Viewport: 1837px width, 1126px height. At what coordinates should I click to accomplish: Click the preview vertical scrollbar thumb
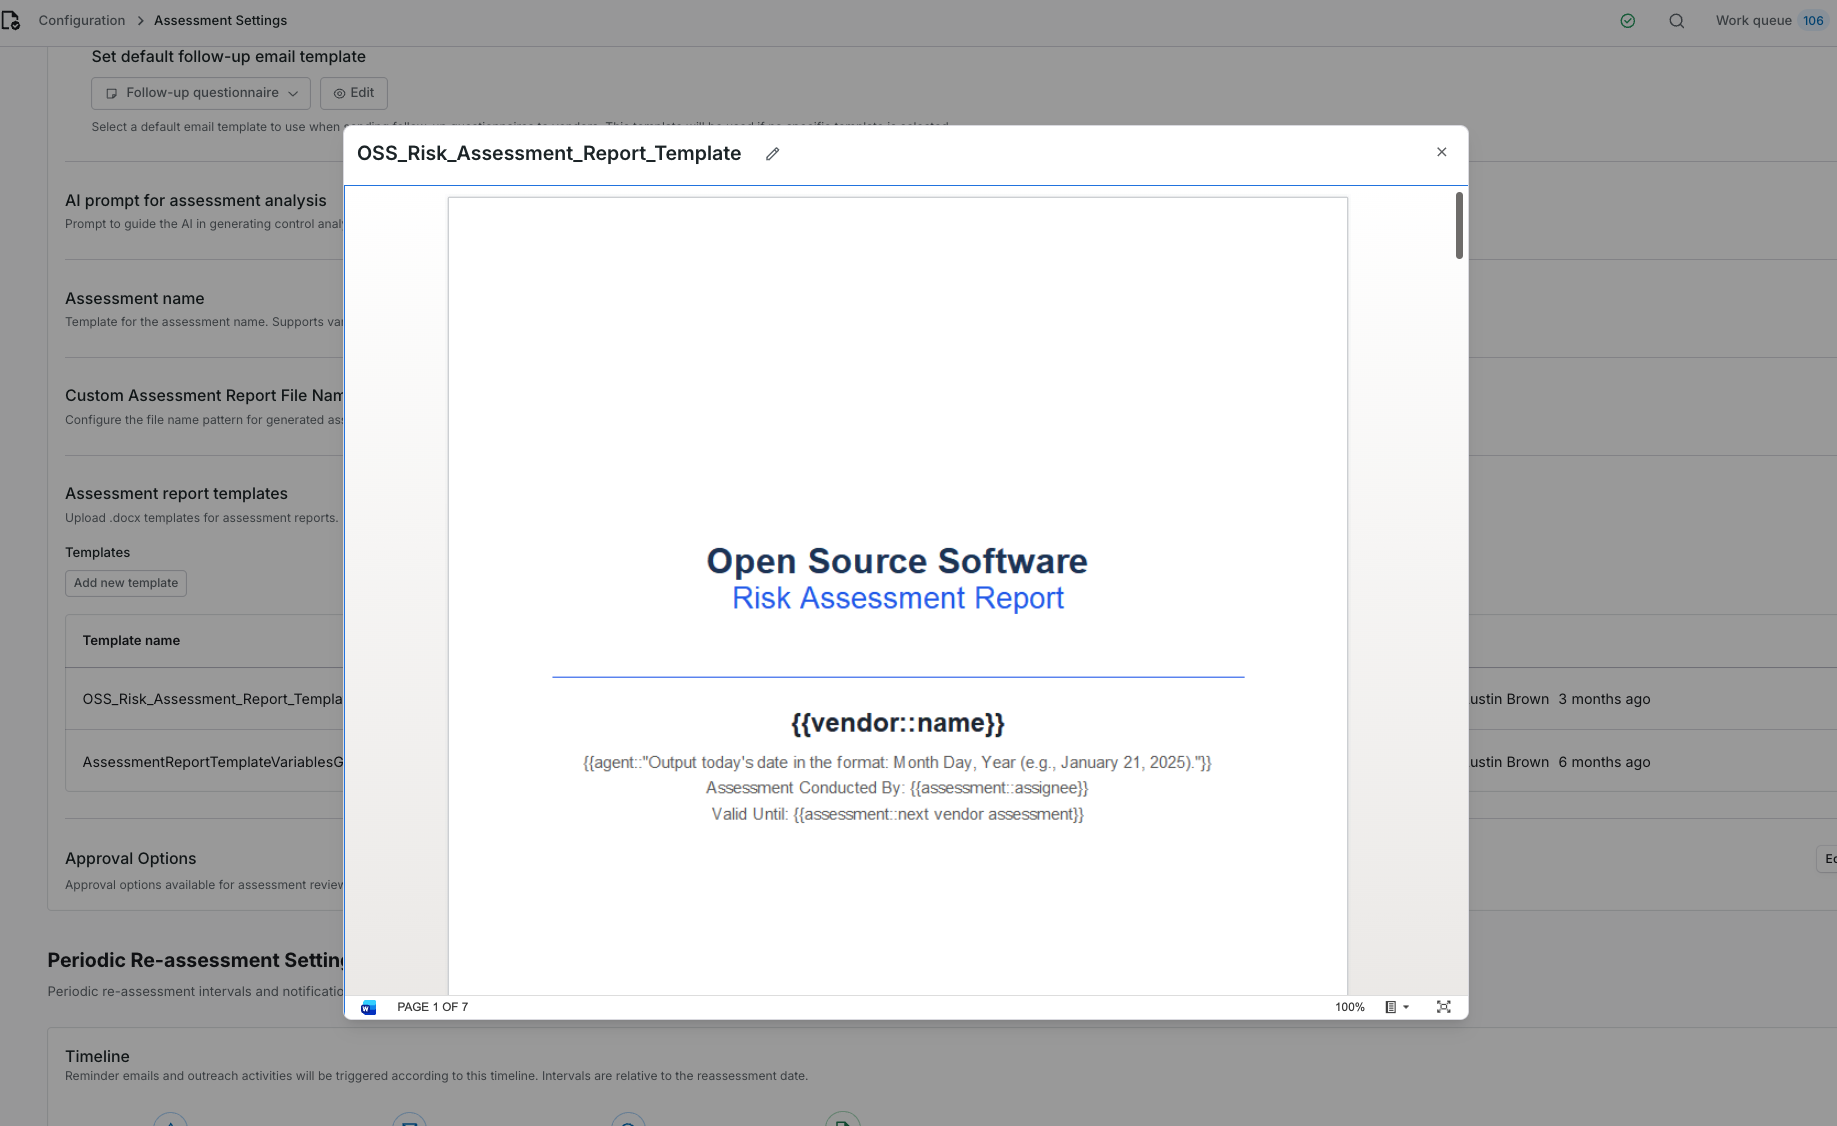point(1459,225)
